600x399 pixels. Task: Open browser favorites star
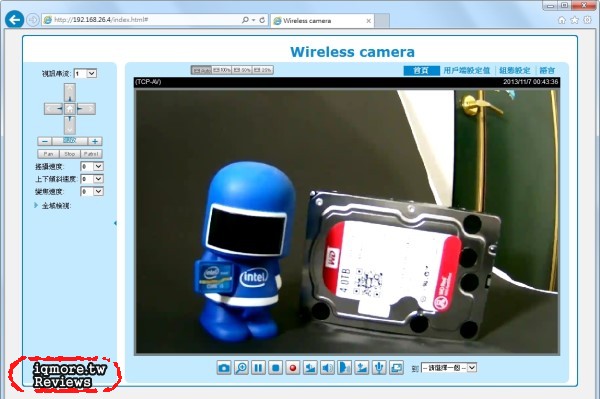(574, 20)
